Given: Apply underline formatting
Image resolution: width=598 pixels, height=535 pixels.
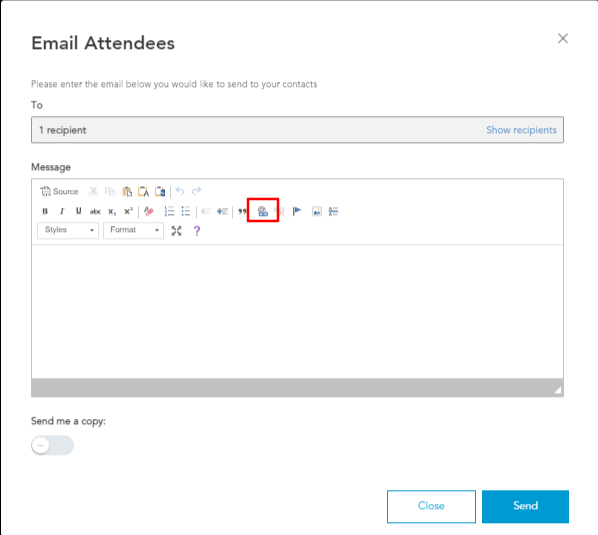Looking at the screenshot, I should click(79, 211).
